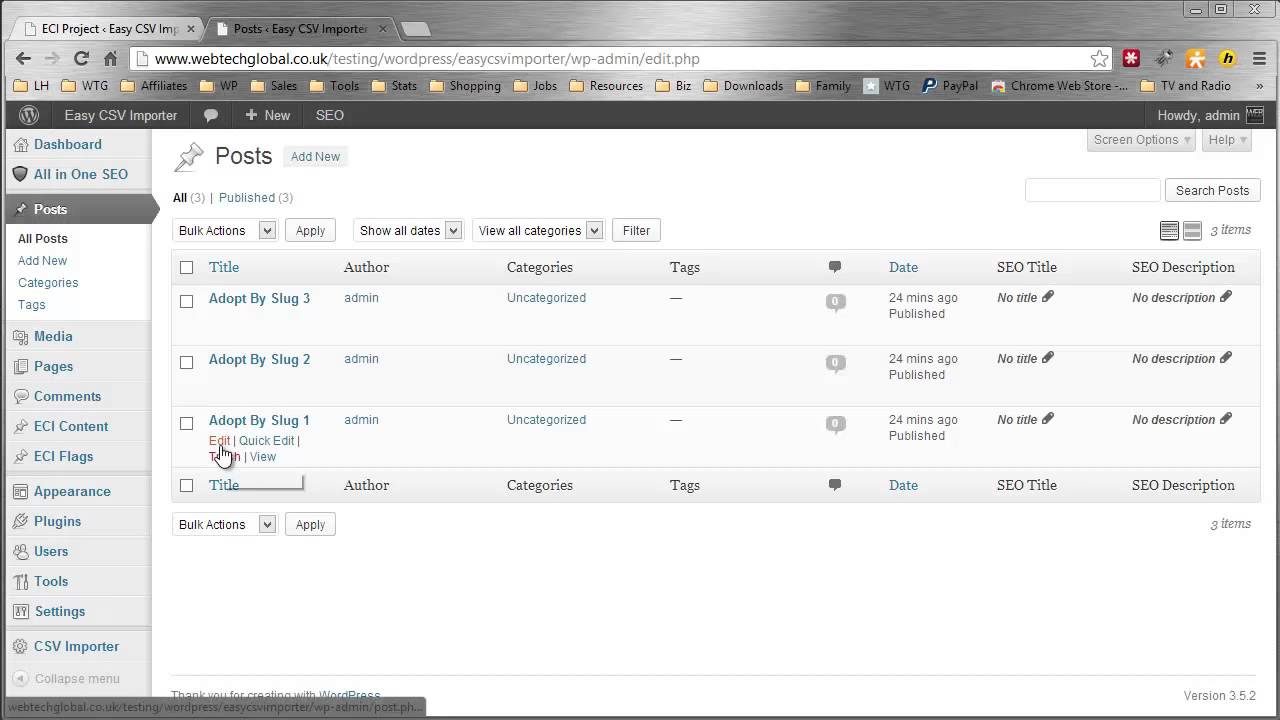The width and height of the screenshot is (1280, 720).
Task: Open bookmarks overflow chevron
Action: 1260,86
